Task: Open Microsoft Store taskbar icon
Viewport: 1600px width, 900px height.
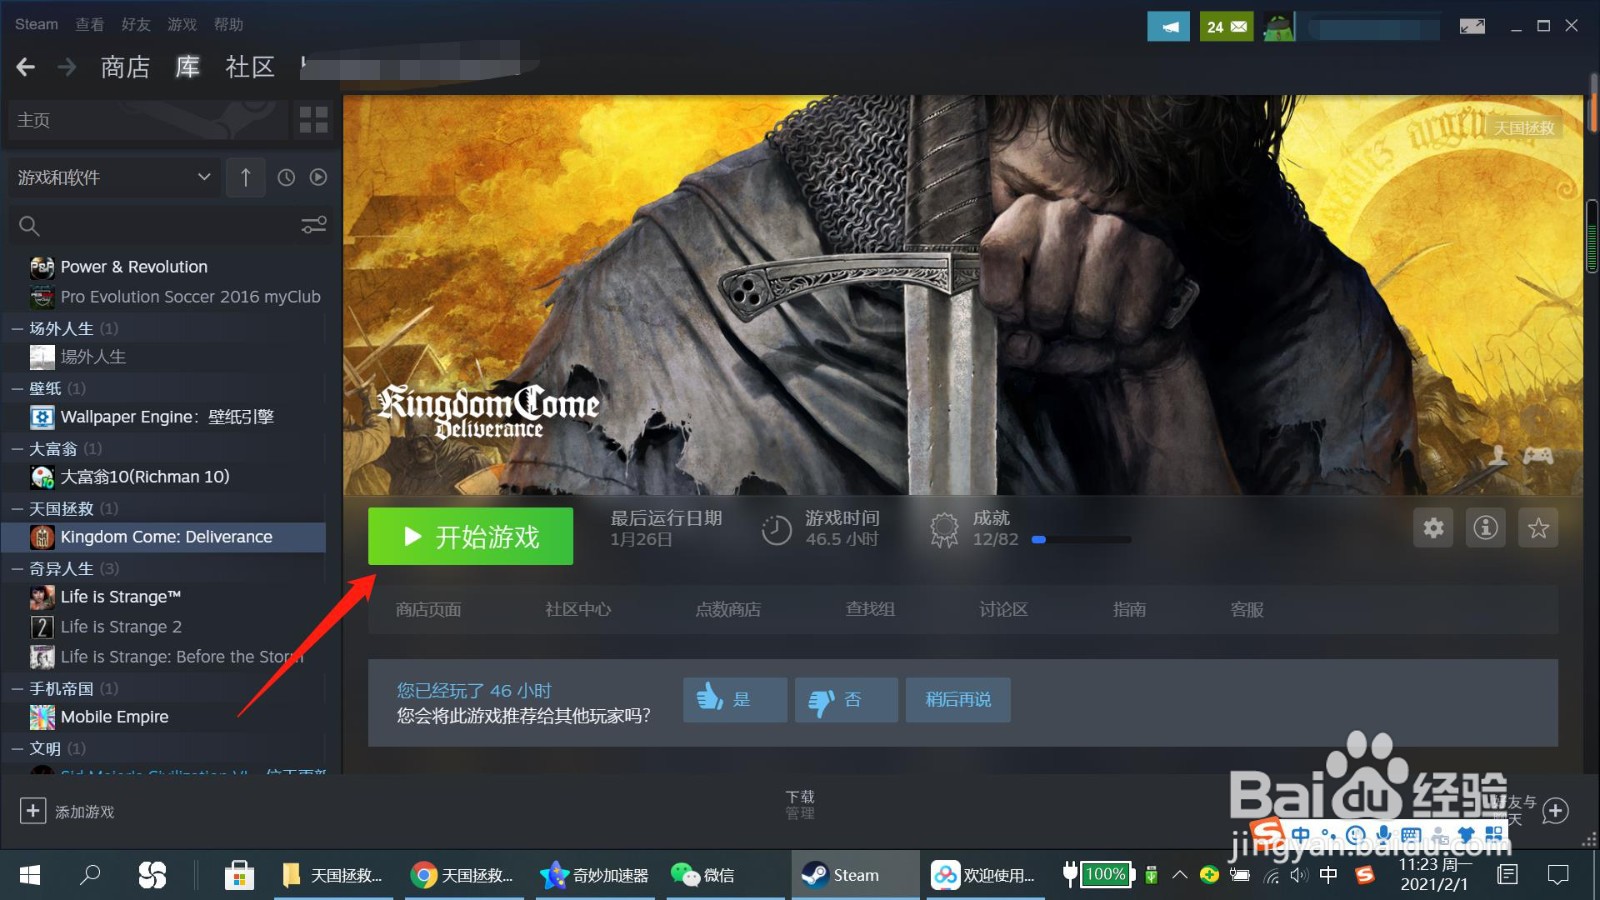Action: (x=239, y=875)
